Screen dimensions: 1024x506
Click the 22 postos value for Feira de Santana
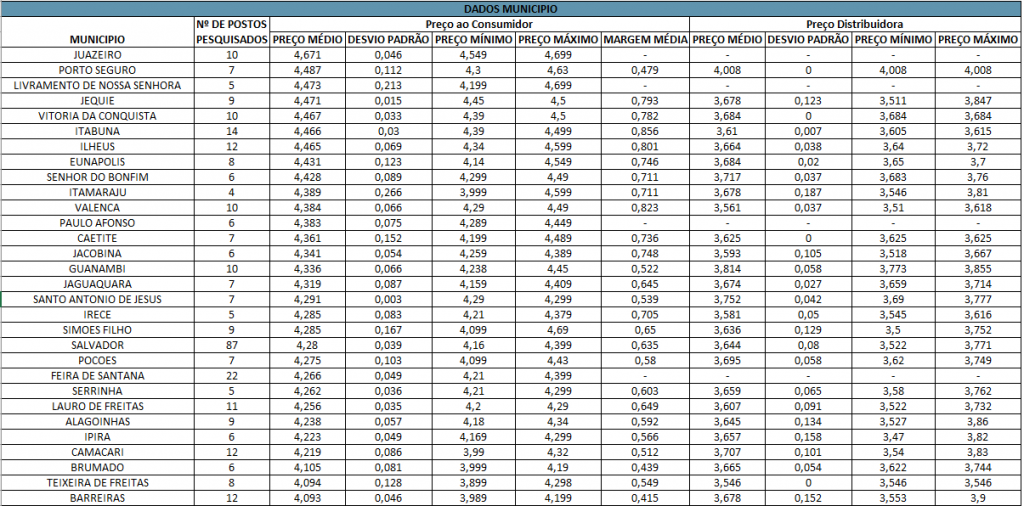coord(232,375)
